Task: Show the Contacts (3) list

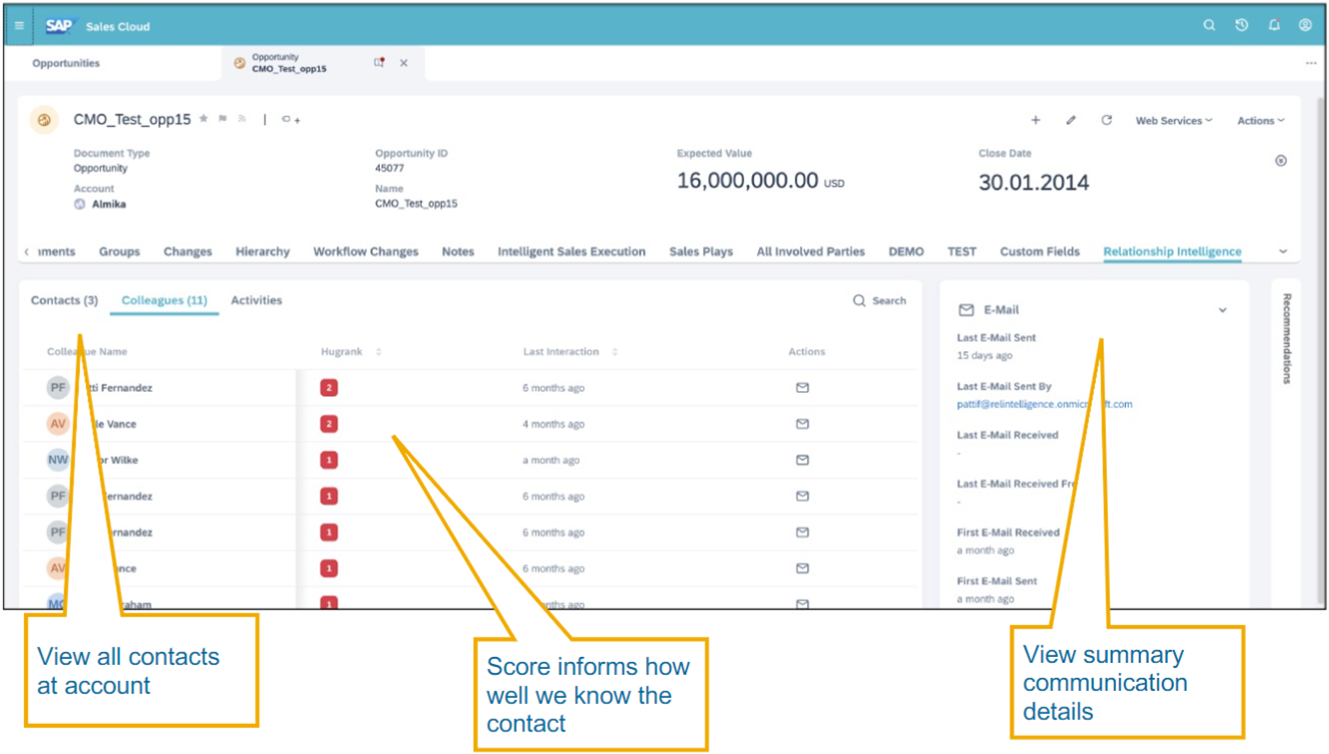Action: [64, 300]
